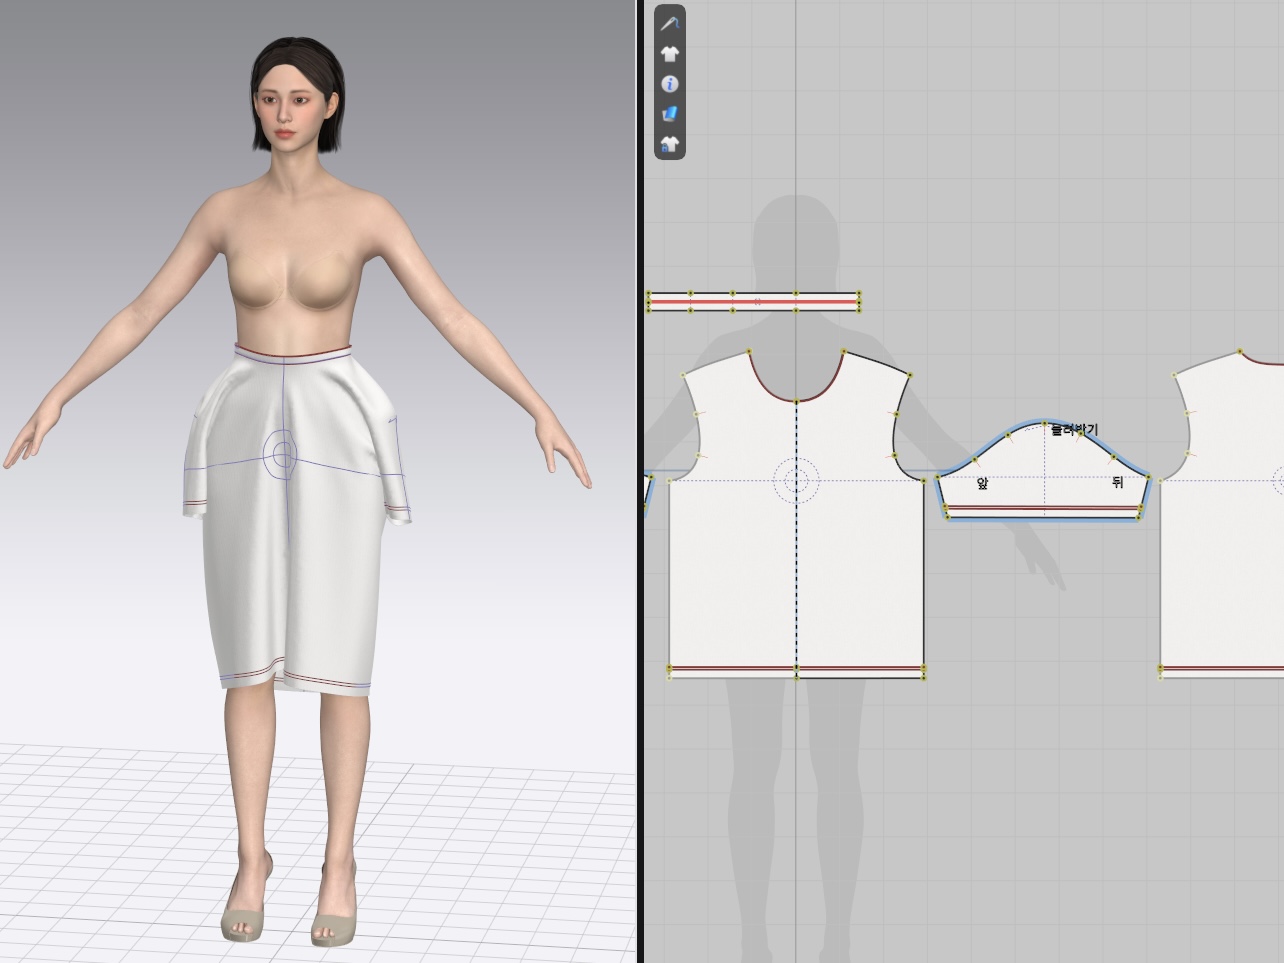Click the red waistband on the 3D garment
The height and width of the screenshot is (963, 1284).
tap(293, 352)
